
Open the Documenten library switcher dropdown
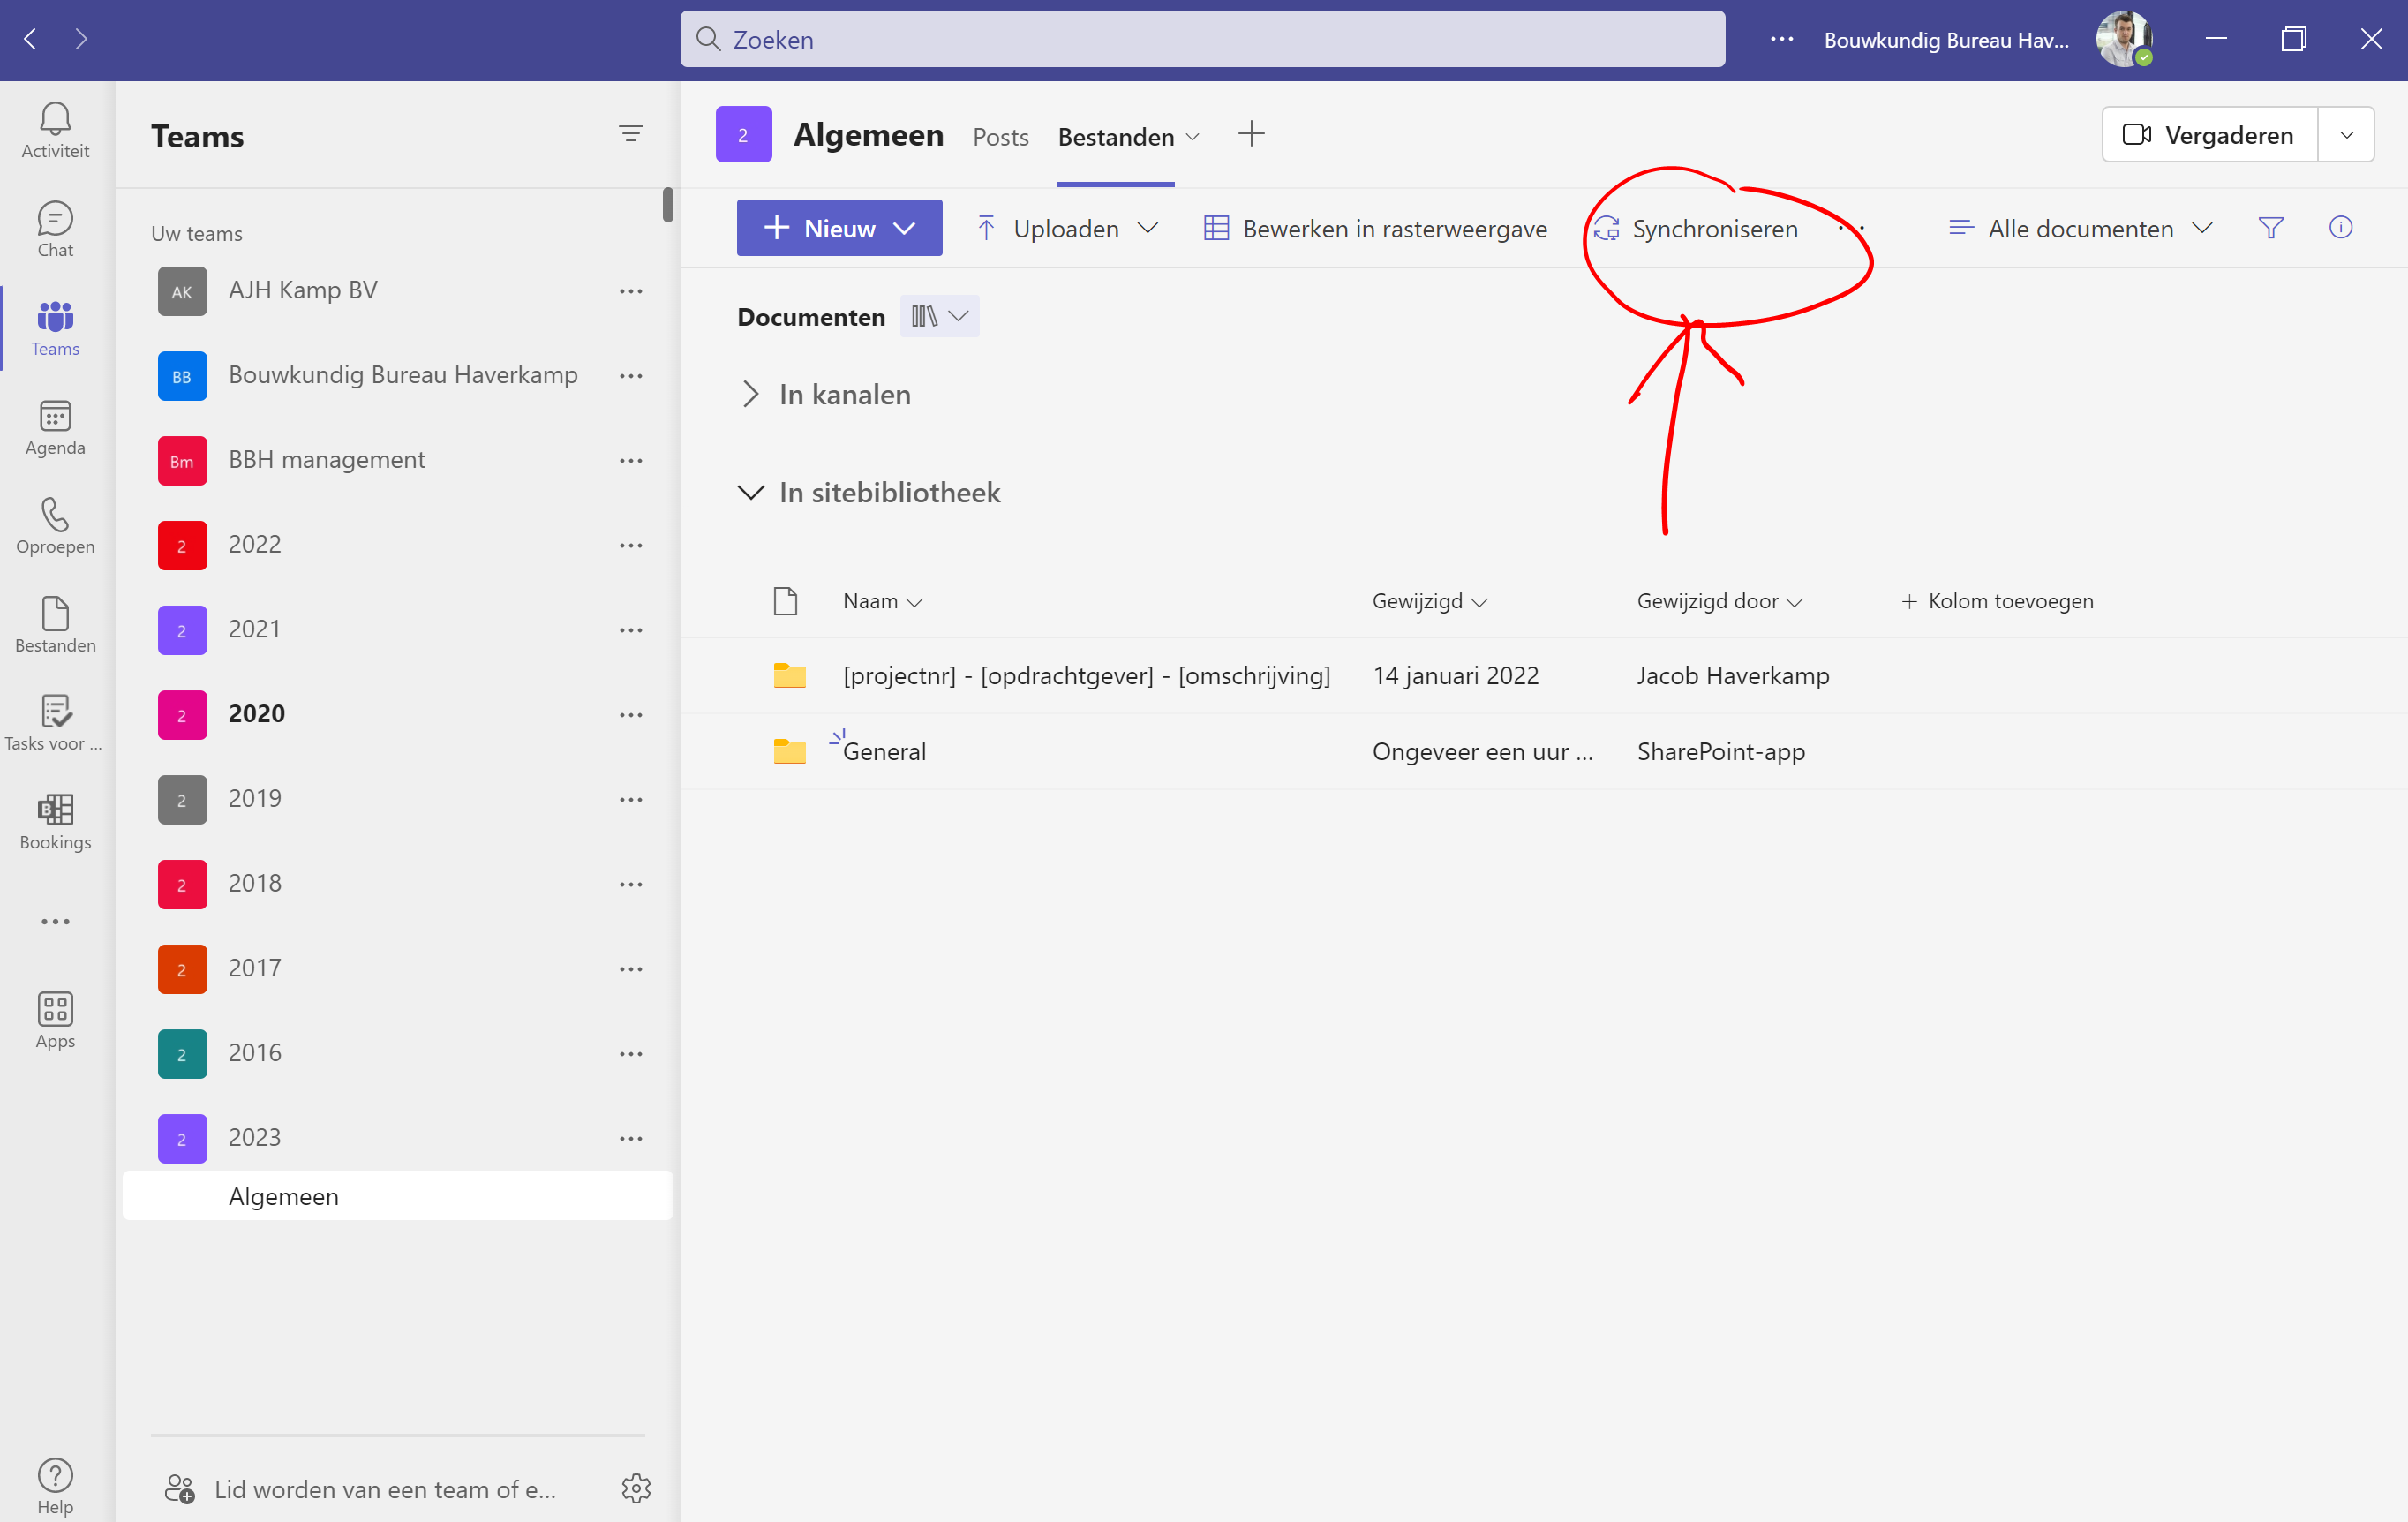(939, 316)
